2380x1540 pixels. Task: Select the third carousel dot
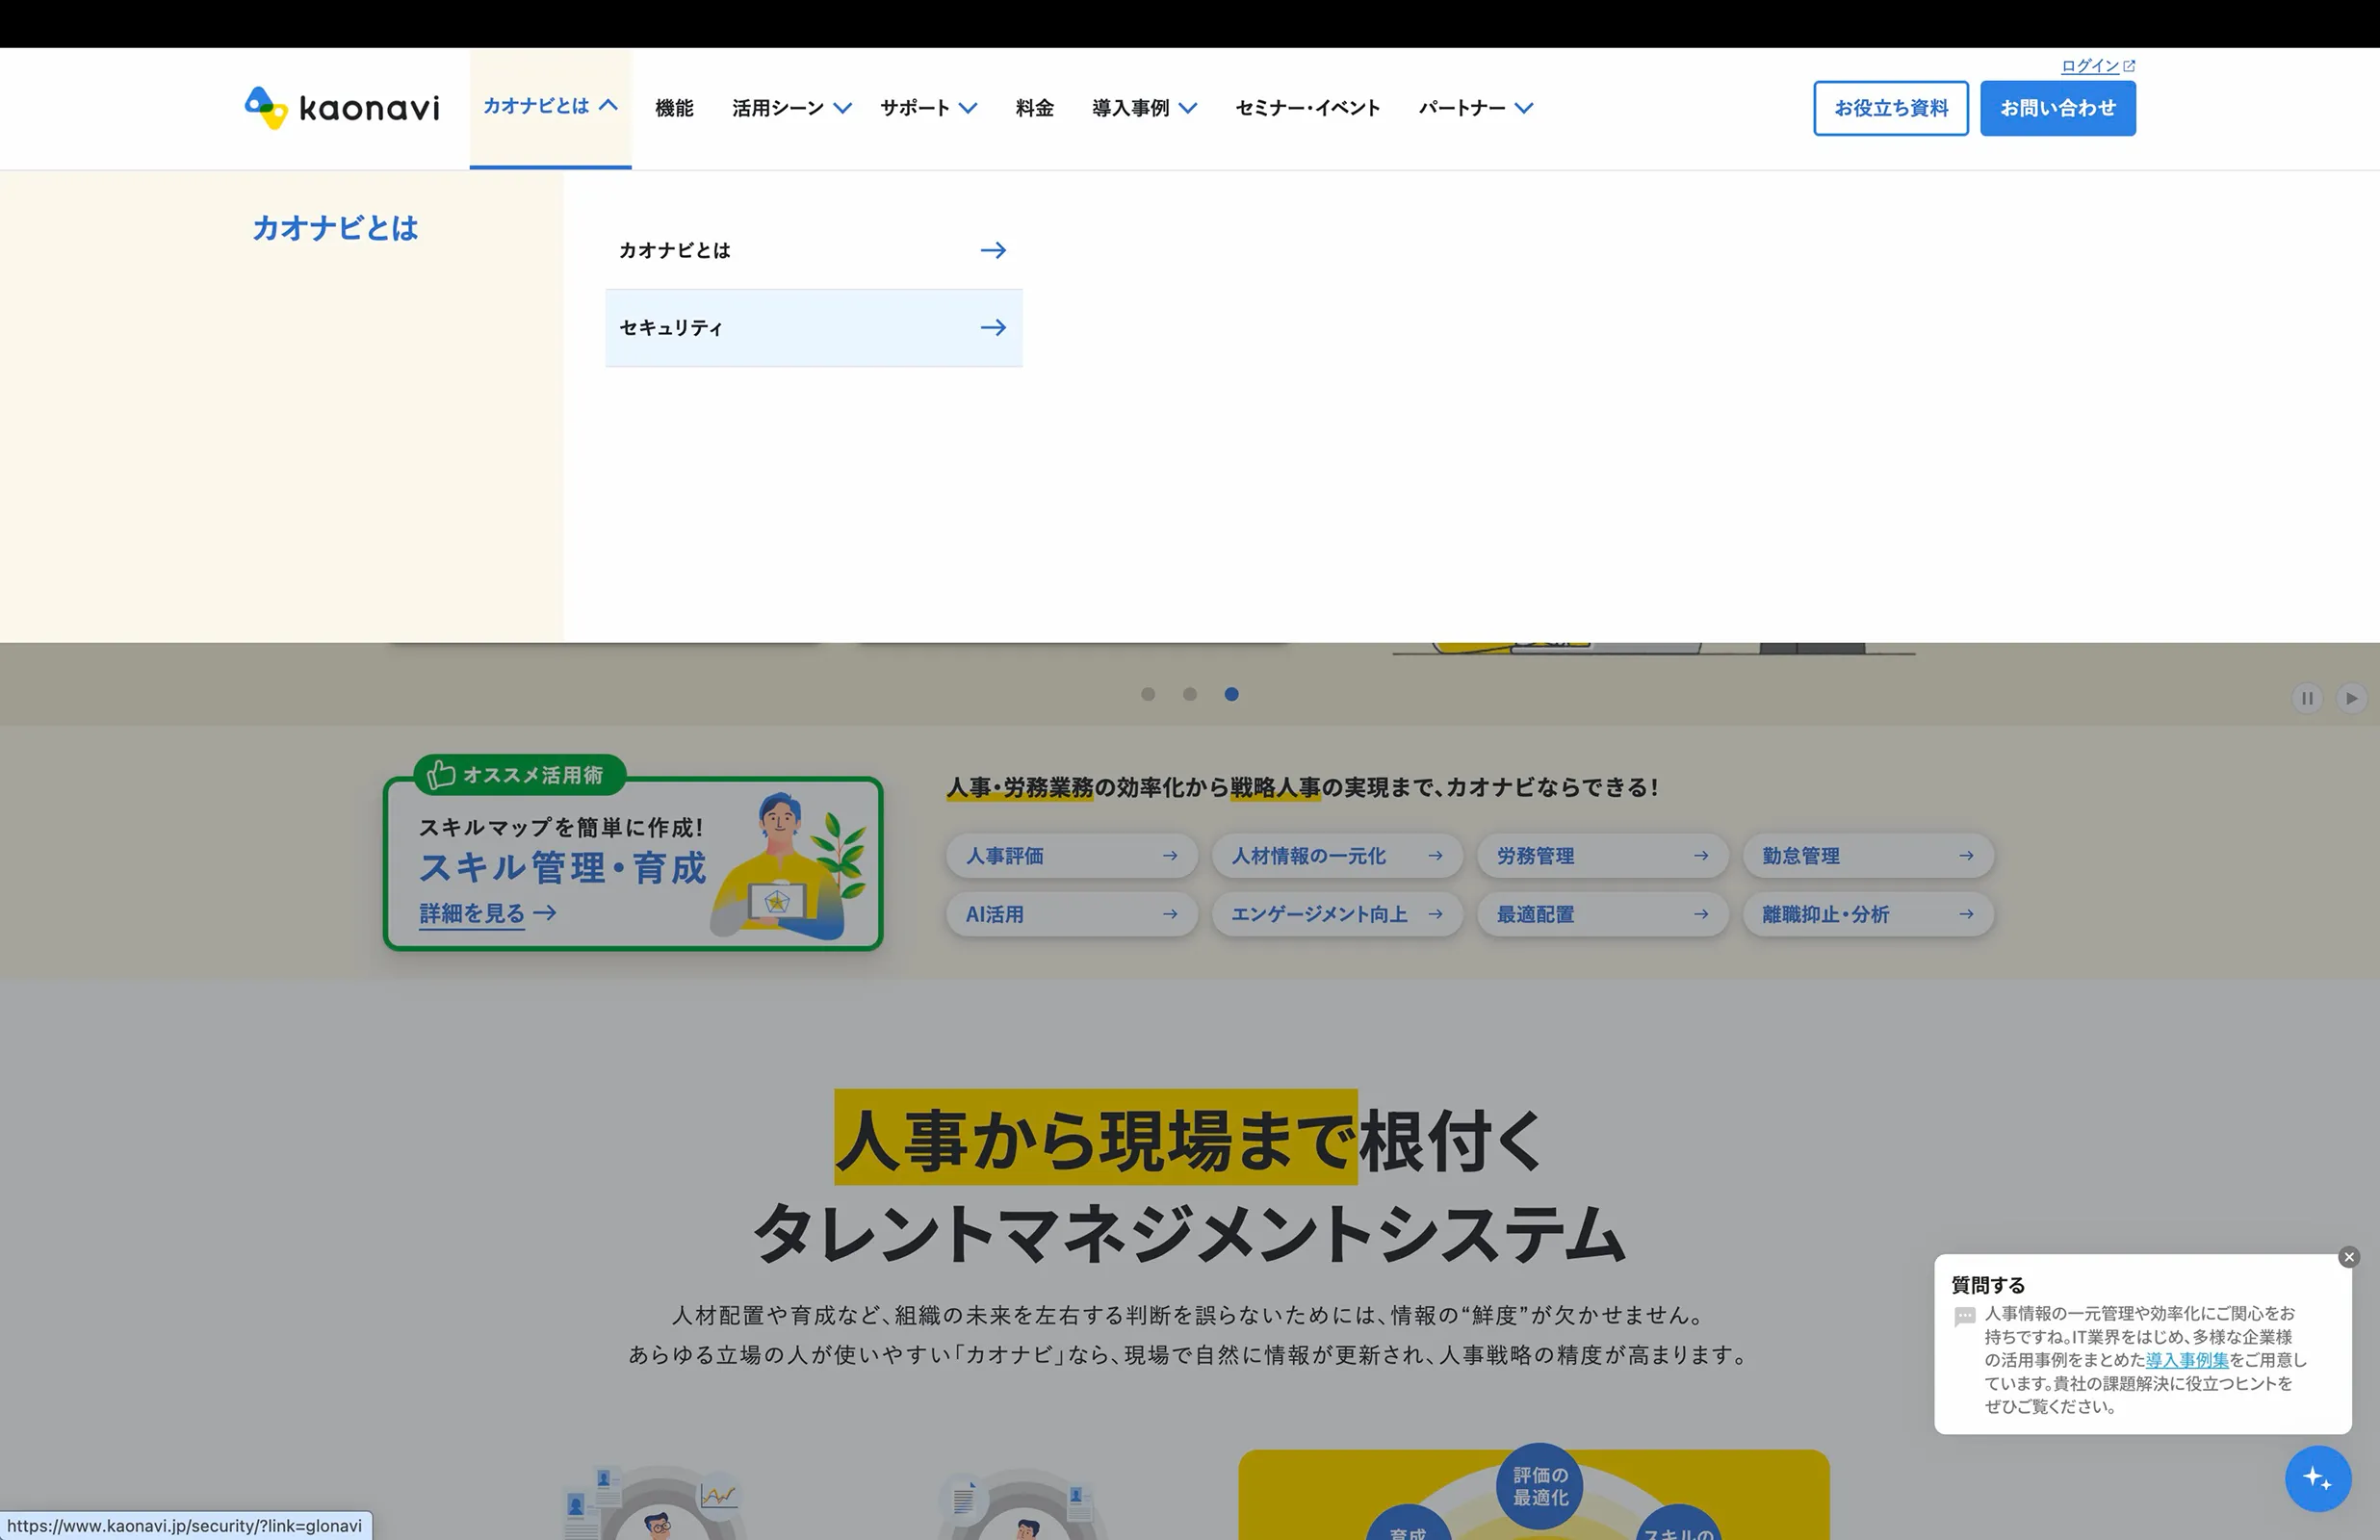(x=1232, y=694)
